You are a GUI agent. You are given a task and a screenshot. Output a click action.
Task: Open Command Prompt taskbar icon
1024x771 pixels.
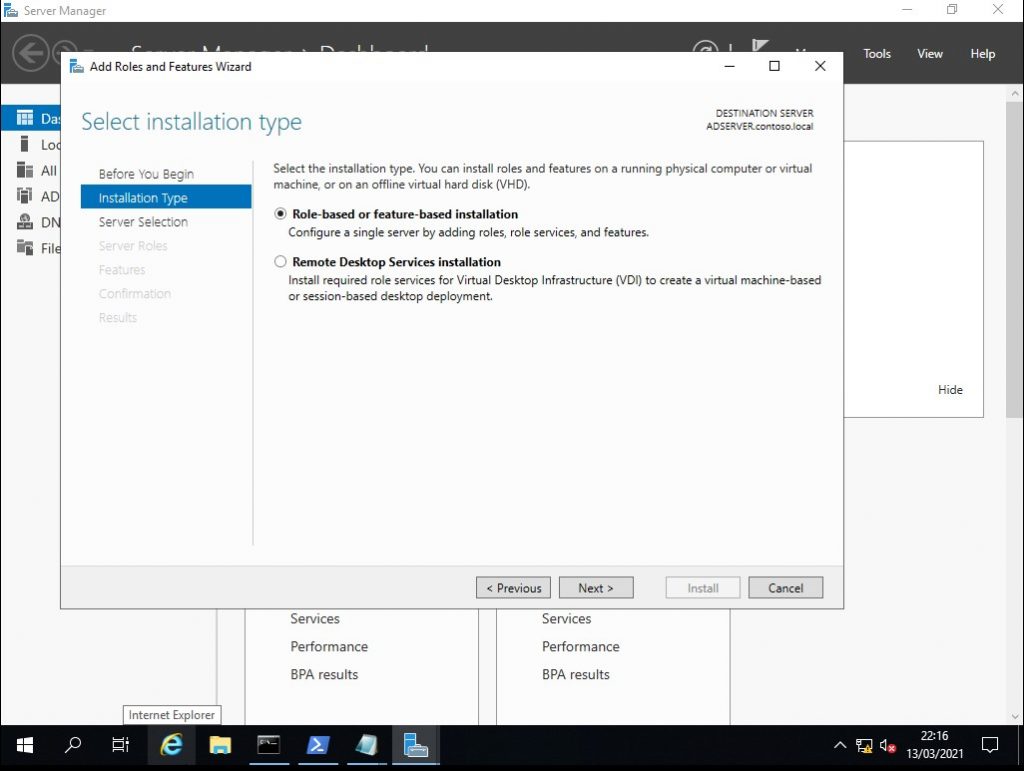coord(268,745)
